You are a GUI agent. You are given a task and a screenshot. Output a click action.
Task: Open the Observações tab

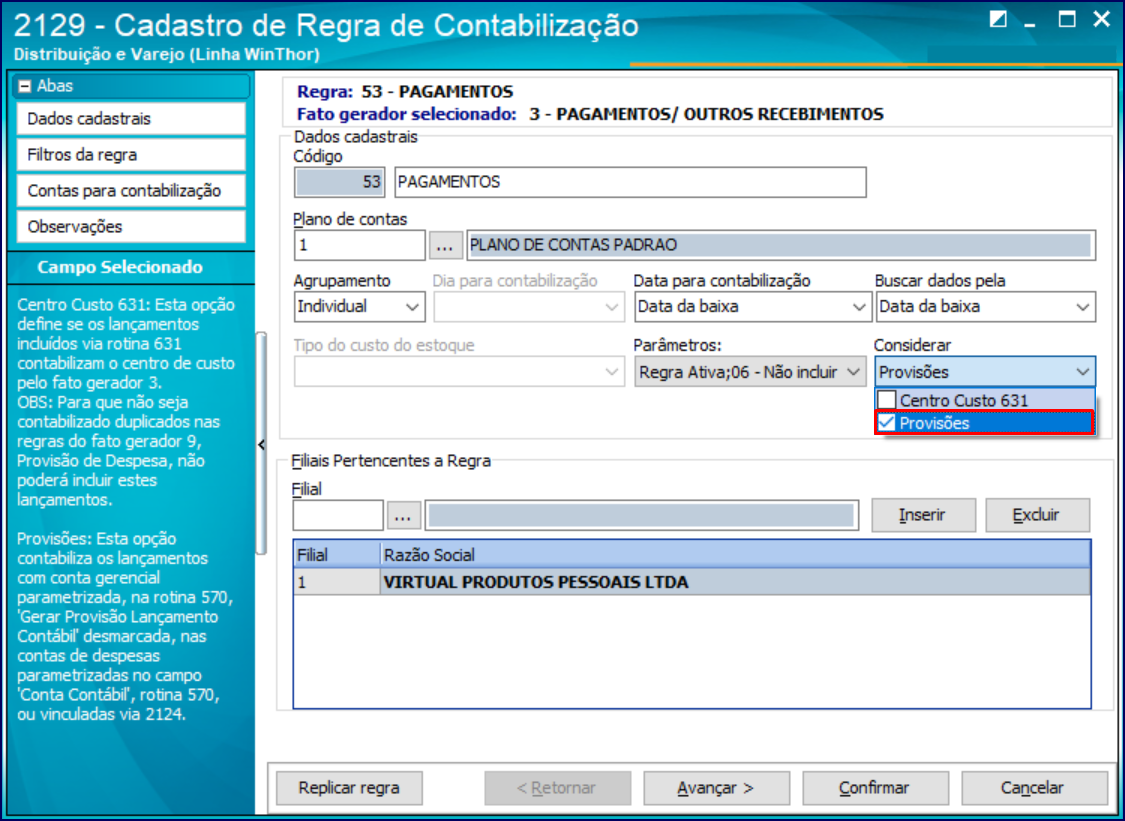(131, 227)
